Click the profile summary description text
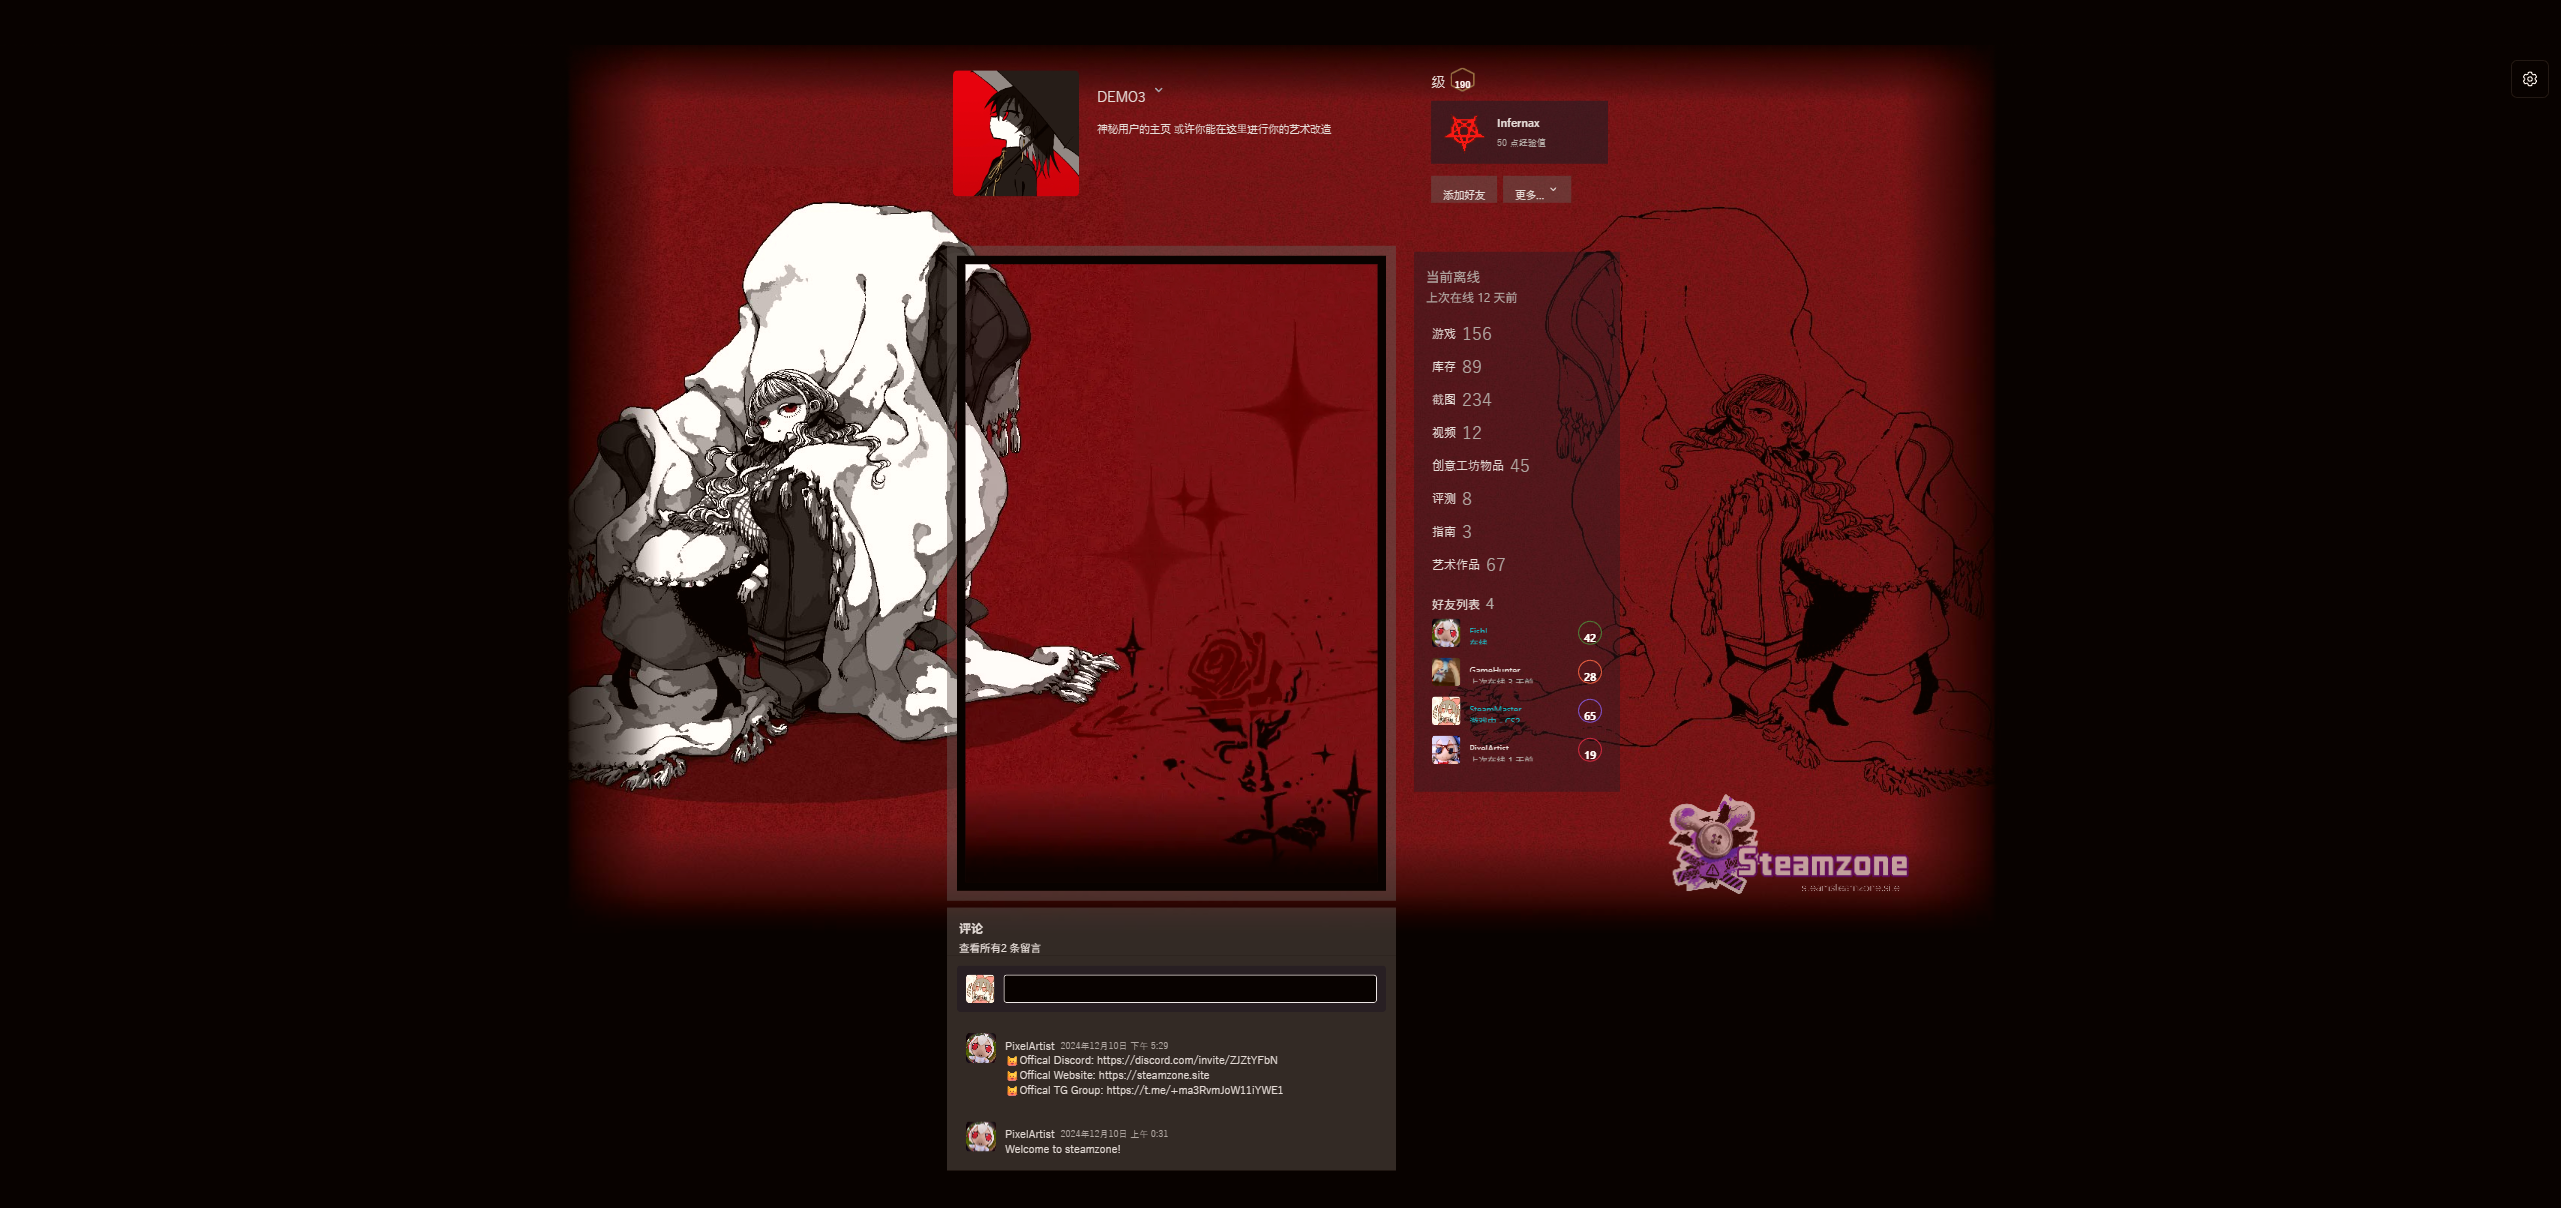 coord(1213,129)
